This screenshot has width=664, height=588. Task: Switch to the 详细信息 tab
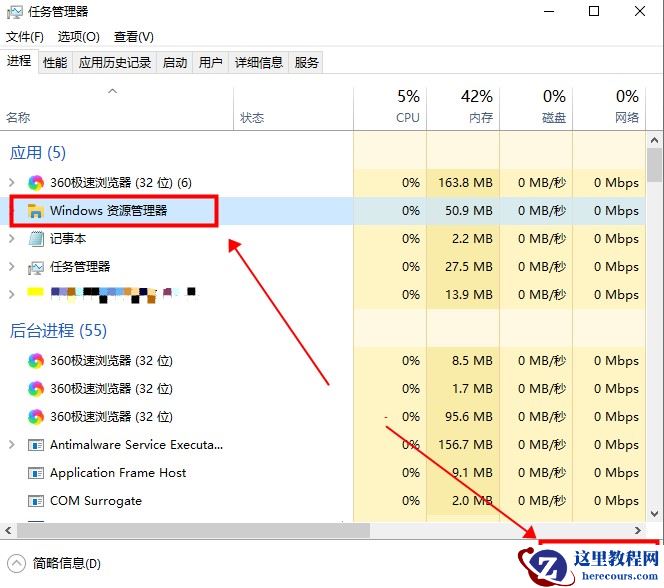pyautogui.click(x=259, y=63)
